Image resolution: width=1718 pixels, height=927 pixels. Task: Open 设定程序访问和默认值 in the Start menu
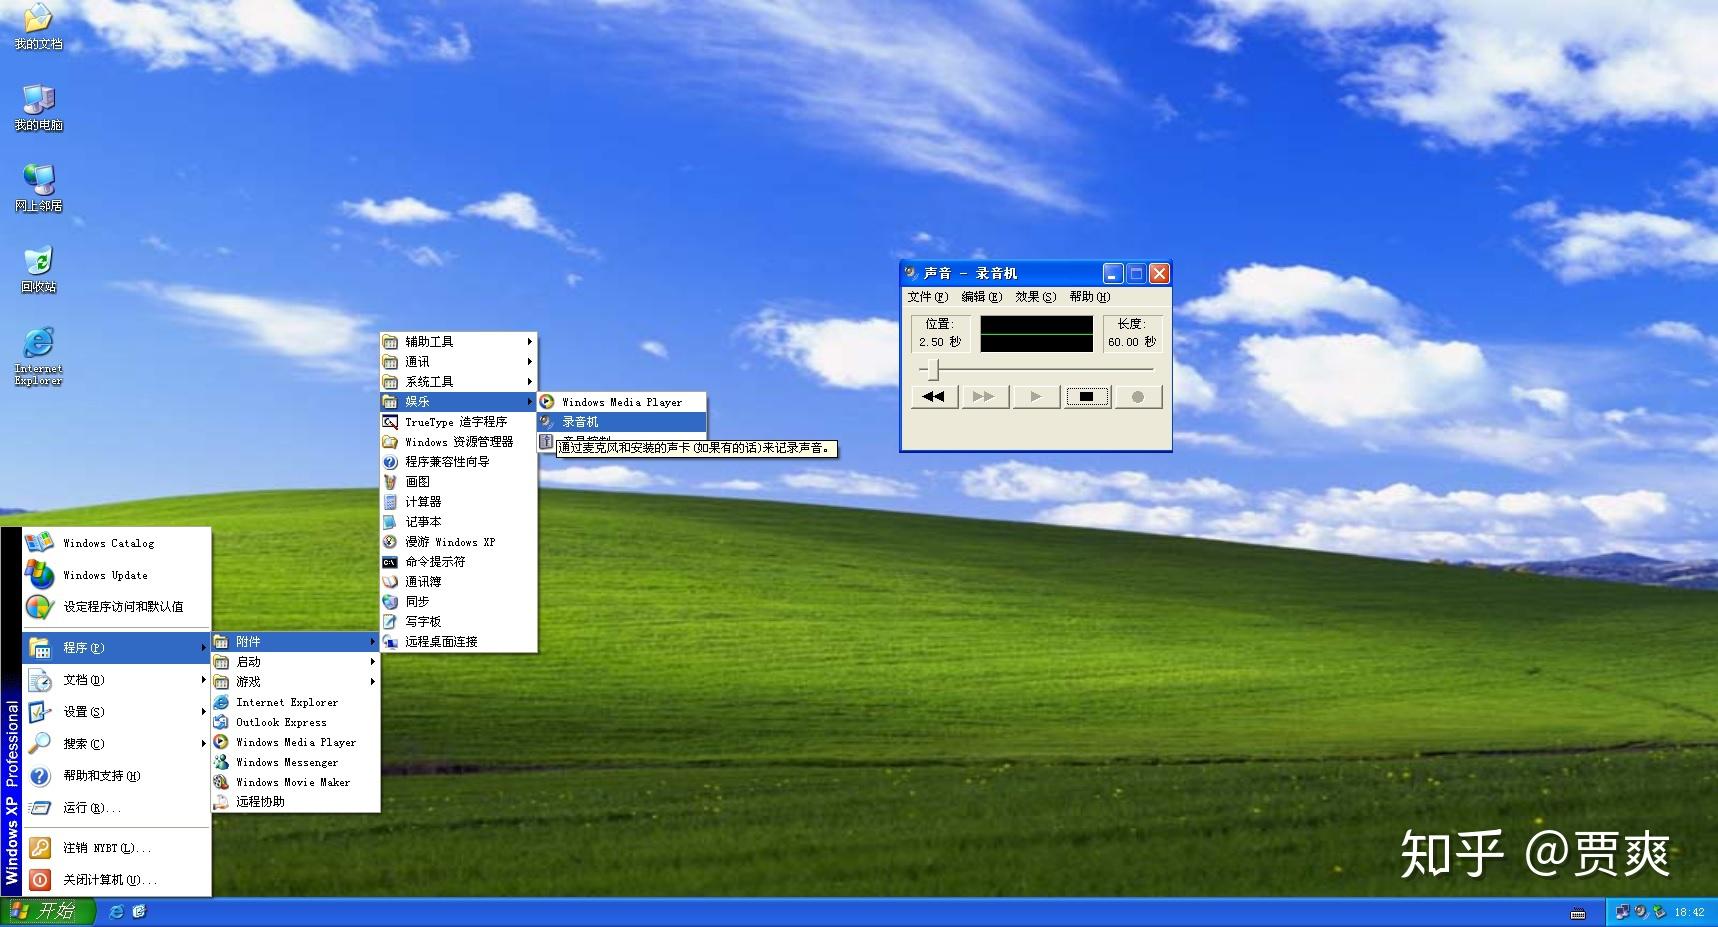tap(117, 606)
